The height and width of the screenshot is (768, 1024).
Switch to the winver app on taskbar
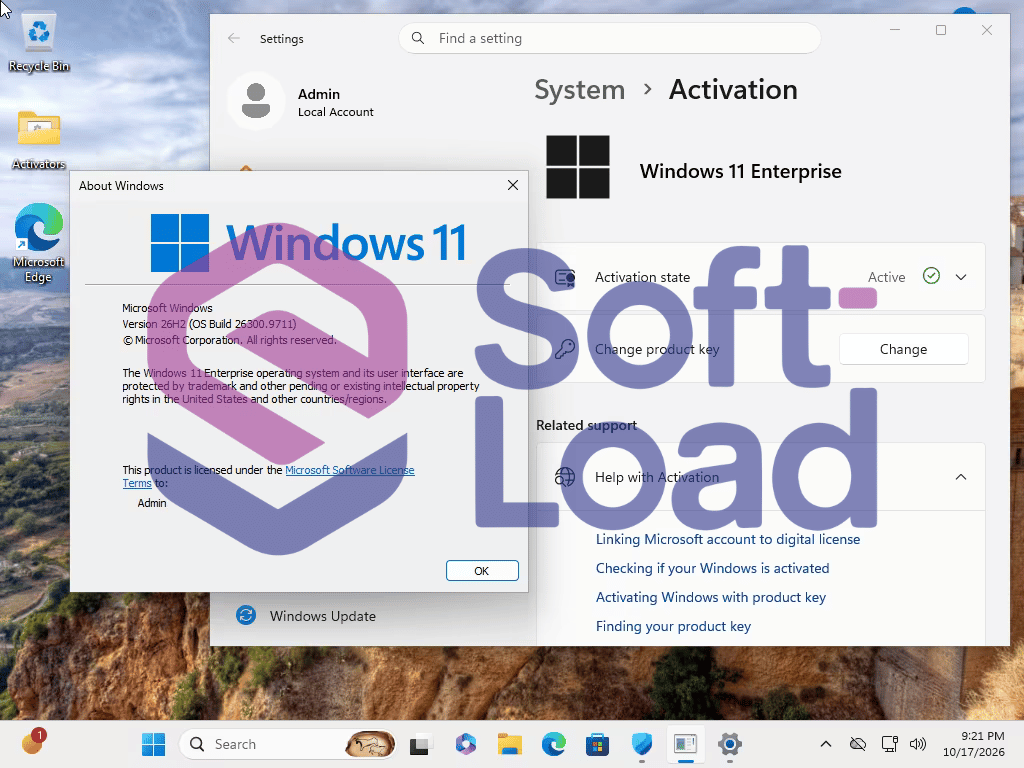pyautogui.click(x=686, y=744)
